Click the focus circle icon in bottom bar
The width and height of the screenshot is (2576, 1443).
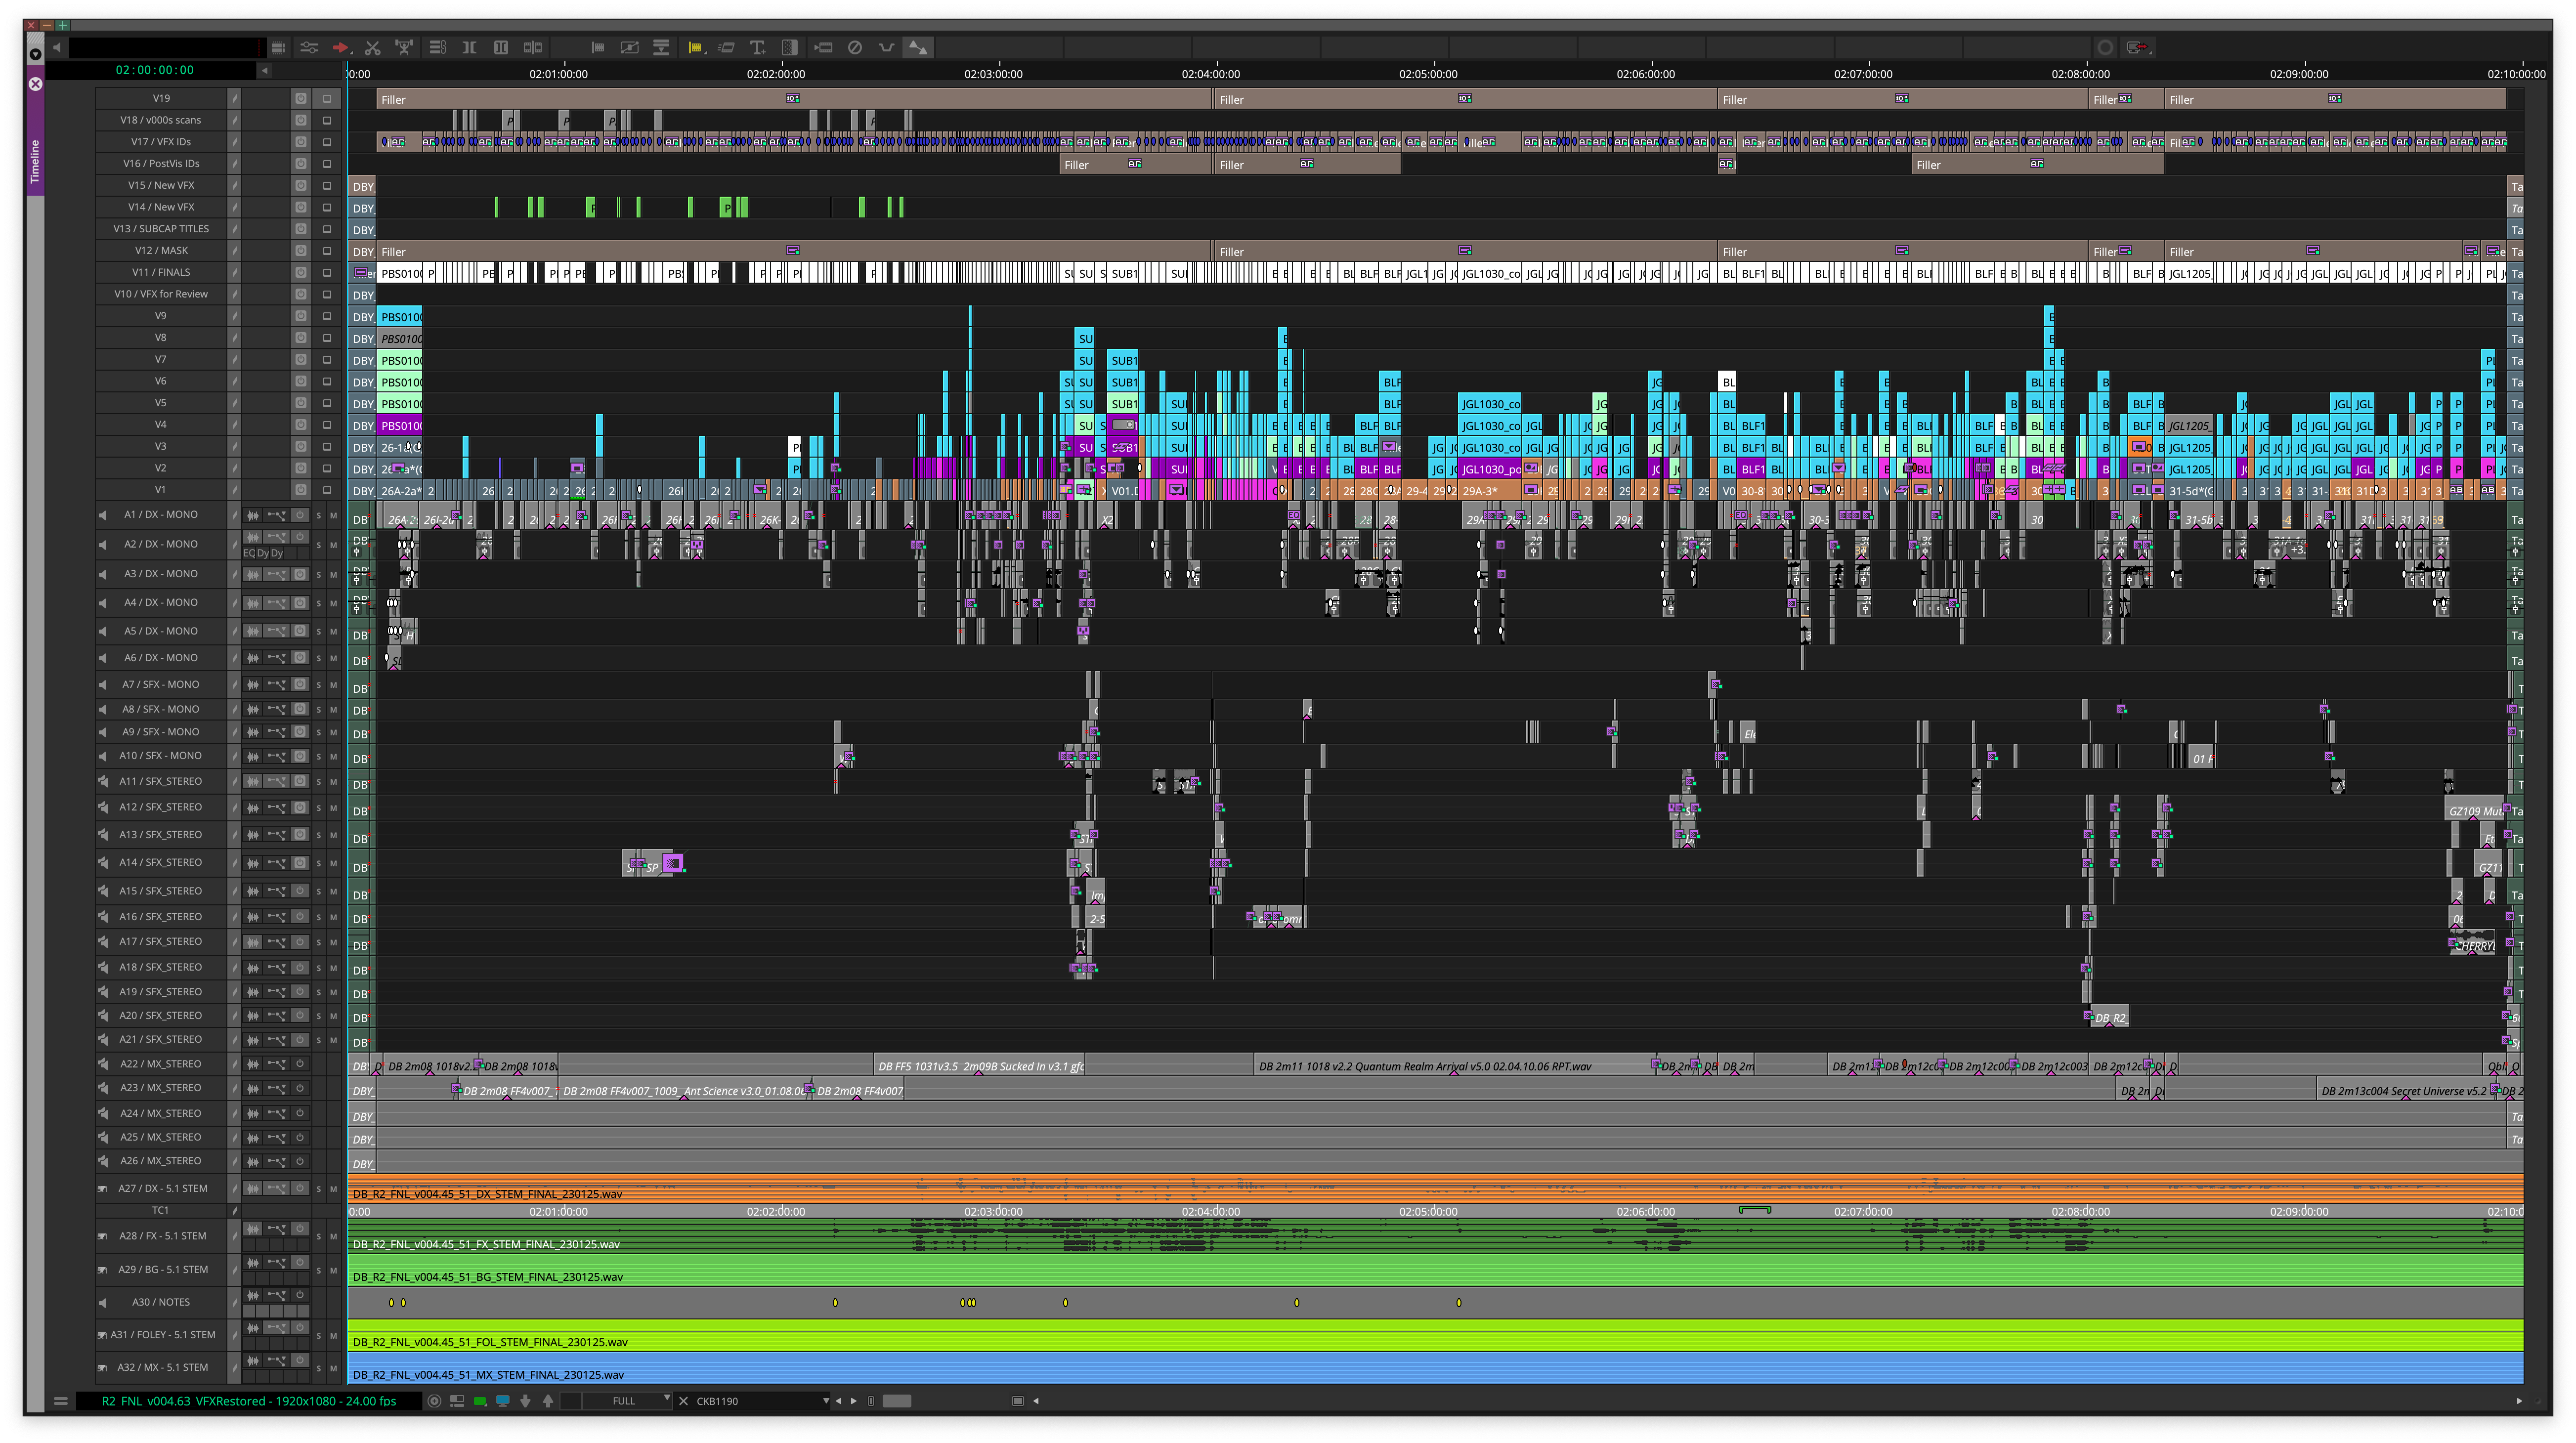tap(434, 1401)
